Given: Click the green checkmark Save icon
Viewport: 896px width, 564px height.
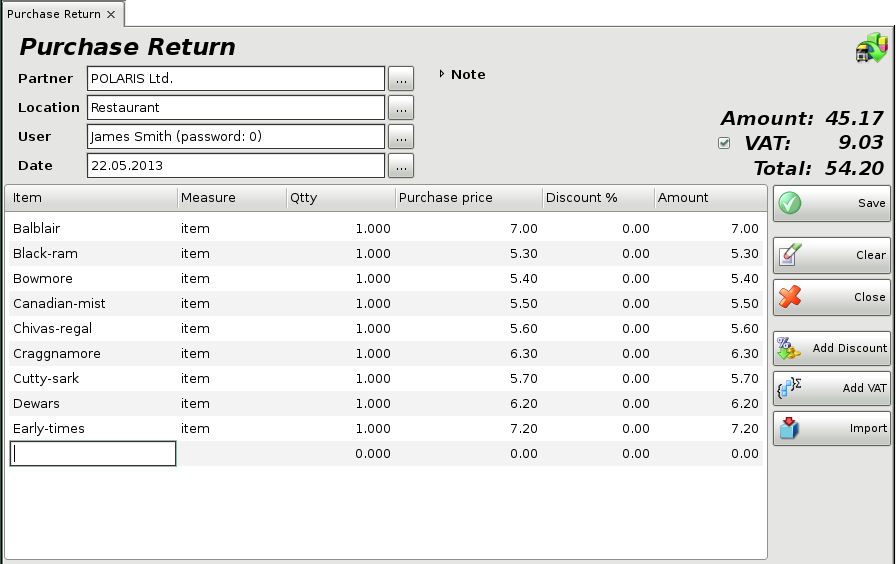Looking at the screenshot, I should coord(790,203).
